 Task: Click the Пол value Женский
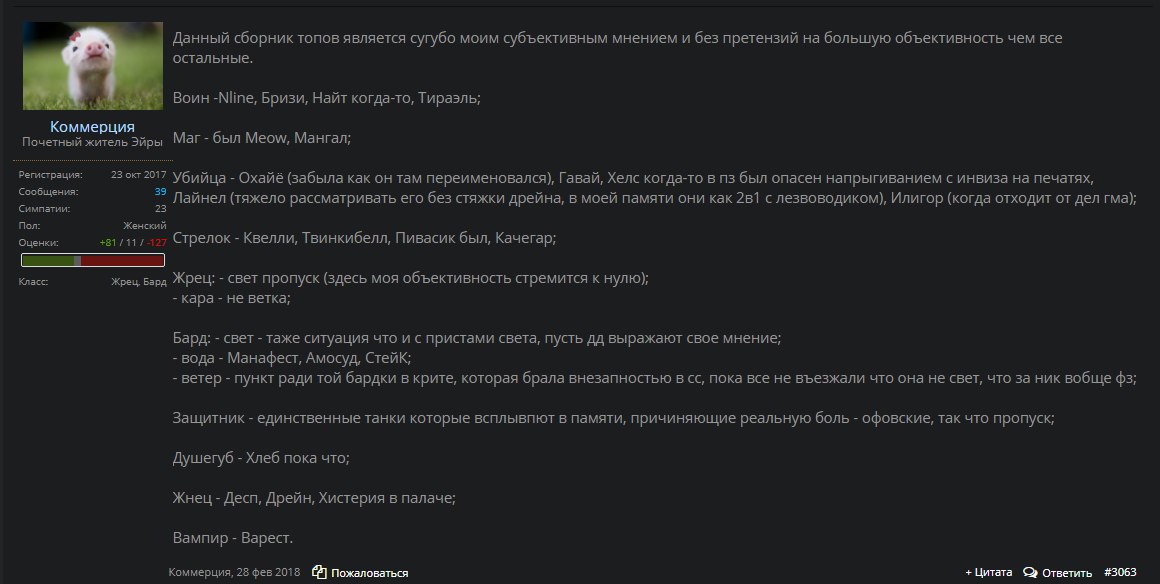(144, 226)
